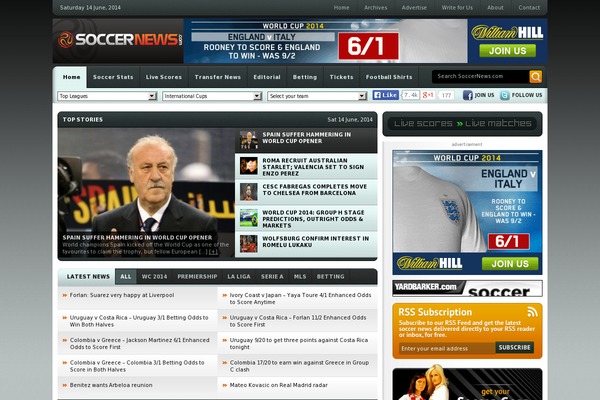The image size is (600, 400).
Task: Open Football Shirts menu item
Action: (389, 77)
